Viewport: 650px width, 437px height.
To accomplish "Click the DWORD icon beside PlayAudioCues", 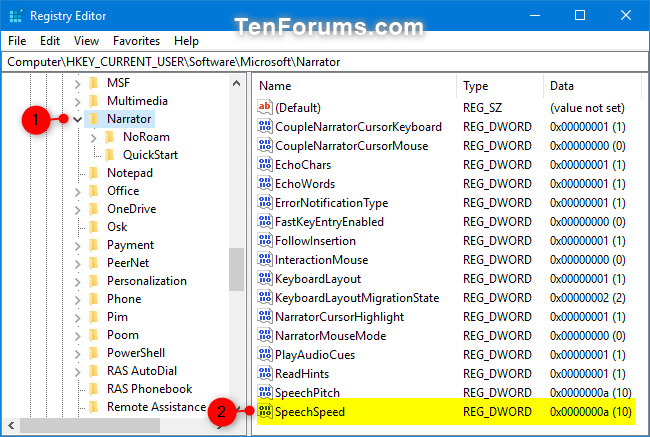I will [265, 354].
